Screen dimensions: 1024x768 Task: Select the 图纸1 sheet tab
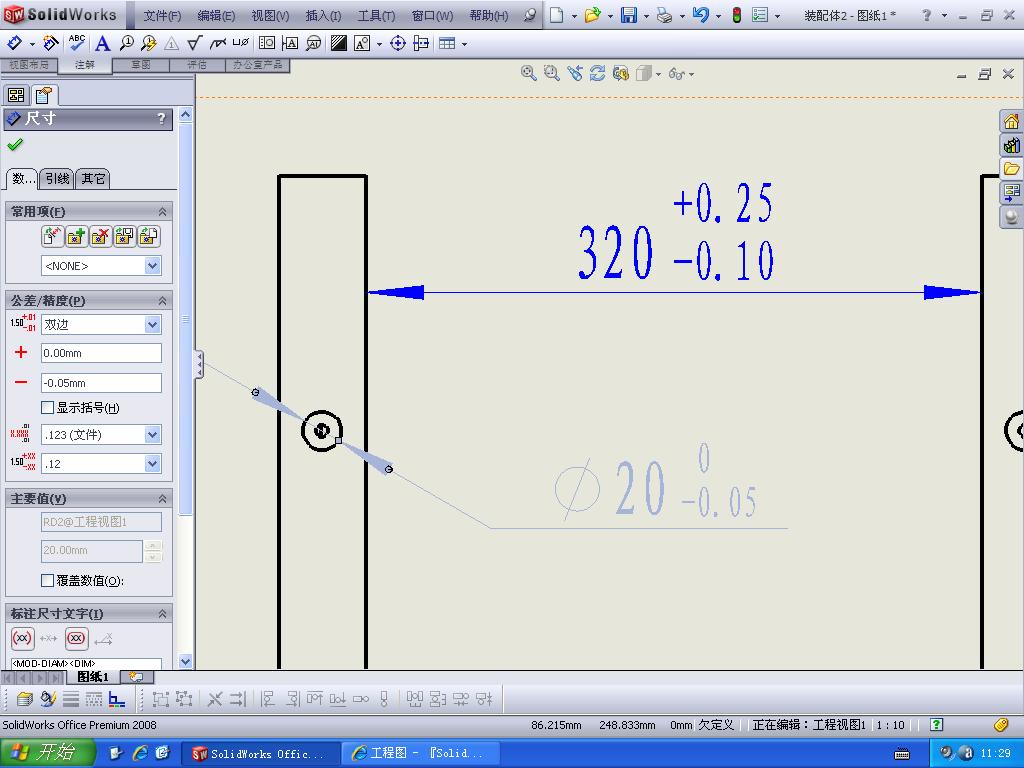pos(93,677)
